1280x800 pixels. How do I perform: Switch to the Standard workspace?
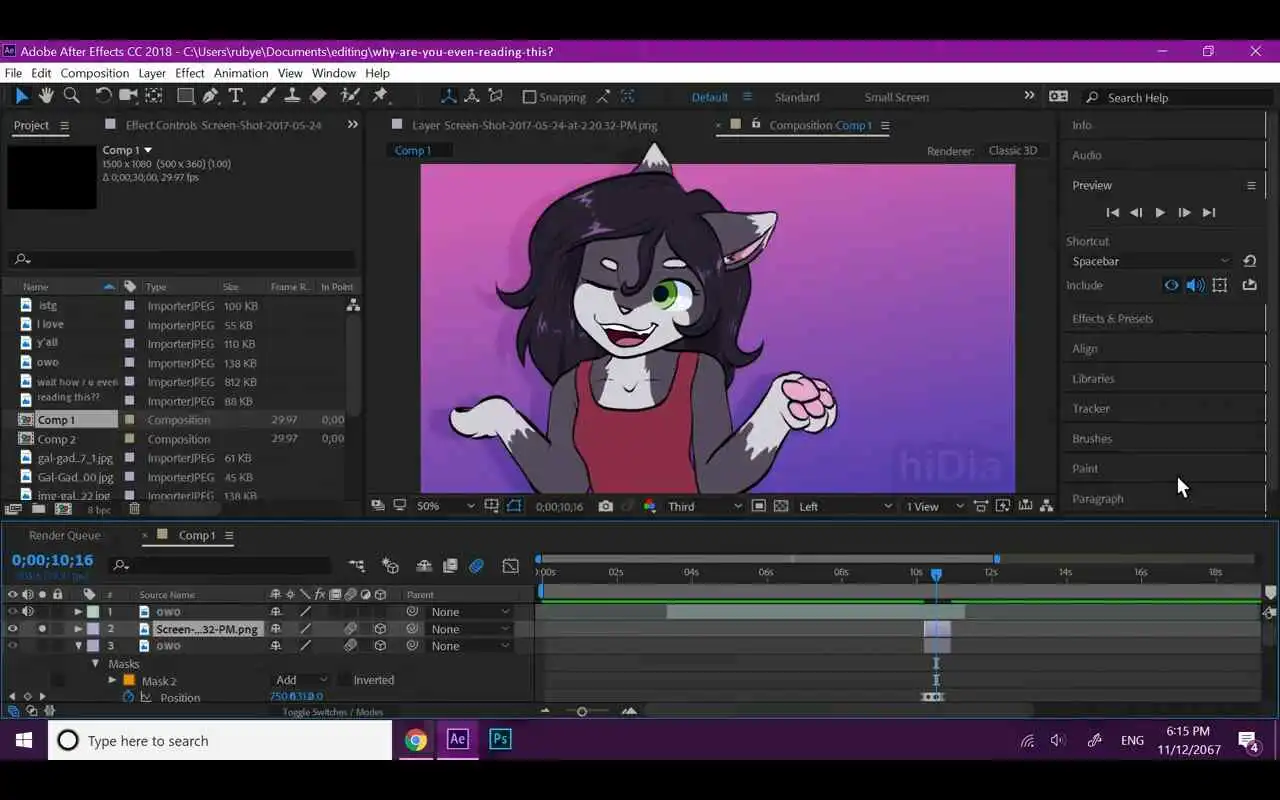pos(797,97)
